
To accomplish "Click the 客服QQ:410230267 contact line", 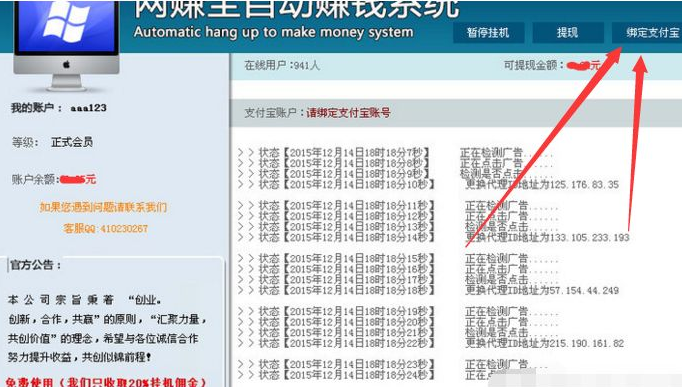I will pyautogui.click(x=106, y=228).
